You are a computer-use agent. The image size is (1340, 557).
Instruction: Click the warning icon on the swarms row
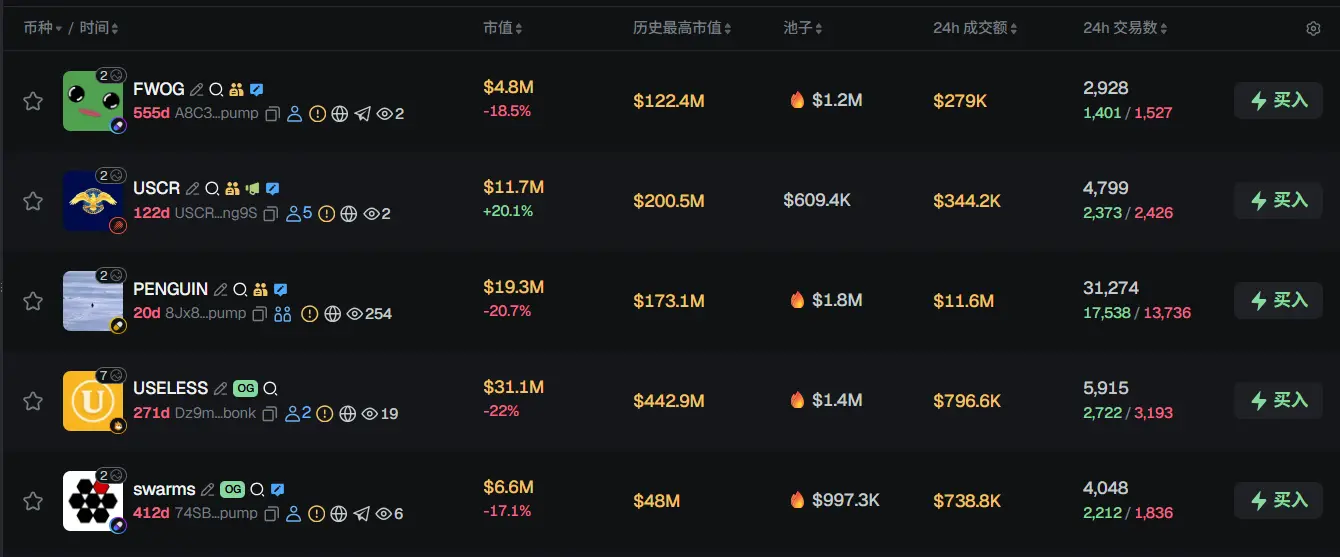pos(317,514)
